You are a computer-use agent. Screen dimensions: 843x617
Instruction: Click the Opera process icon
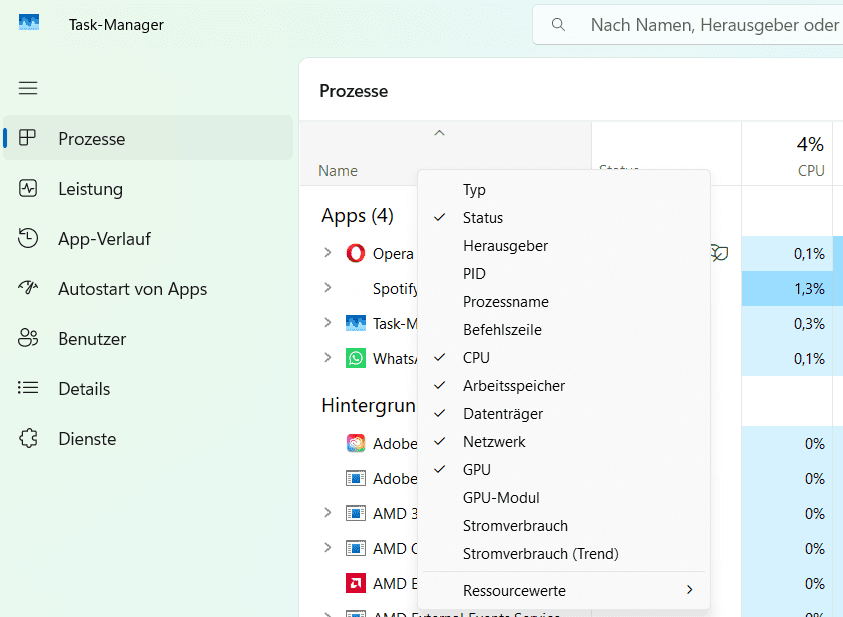[x=355, y=253]
